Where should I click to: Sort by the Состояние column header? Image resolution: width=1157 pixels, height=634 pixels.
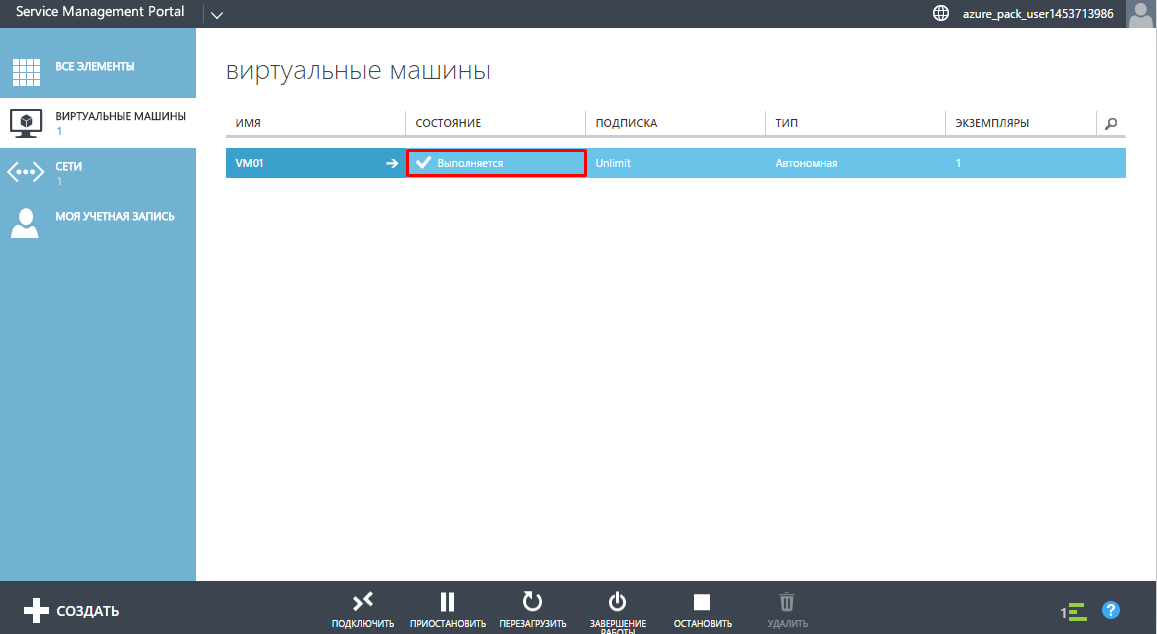(448, 123)
